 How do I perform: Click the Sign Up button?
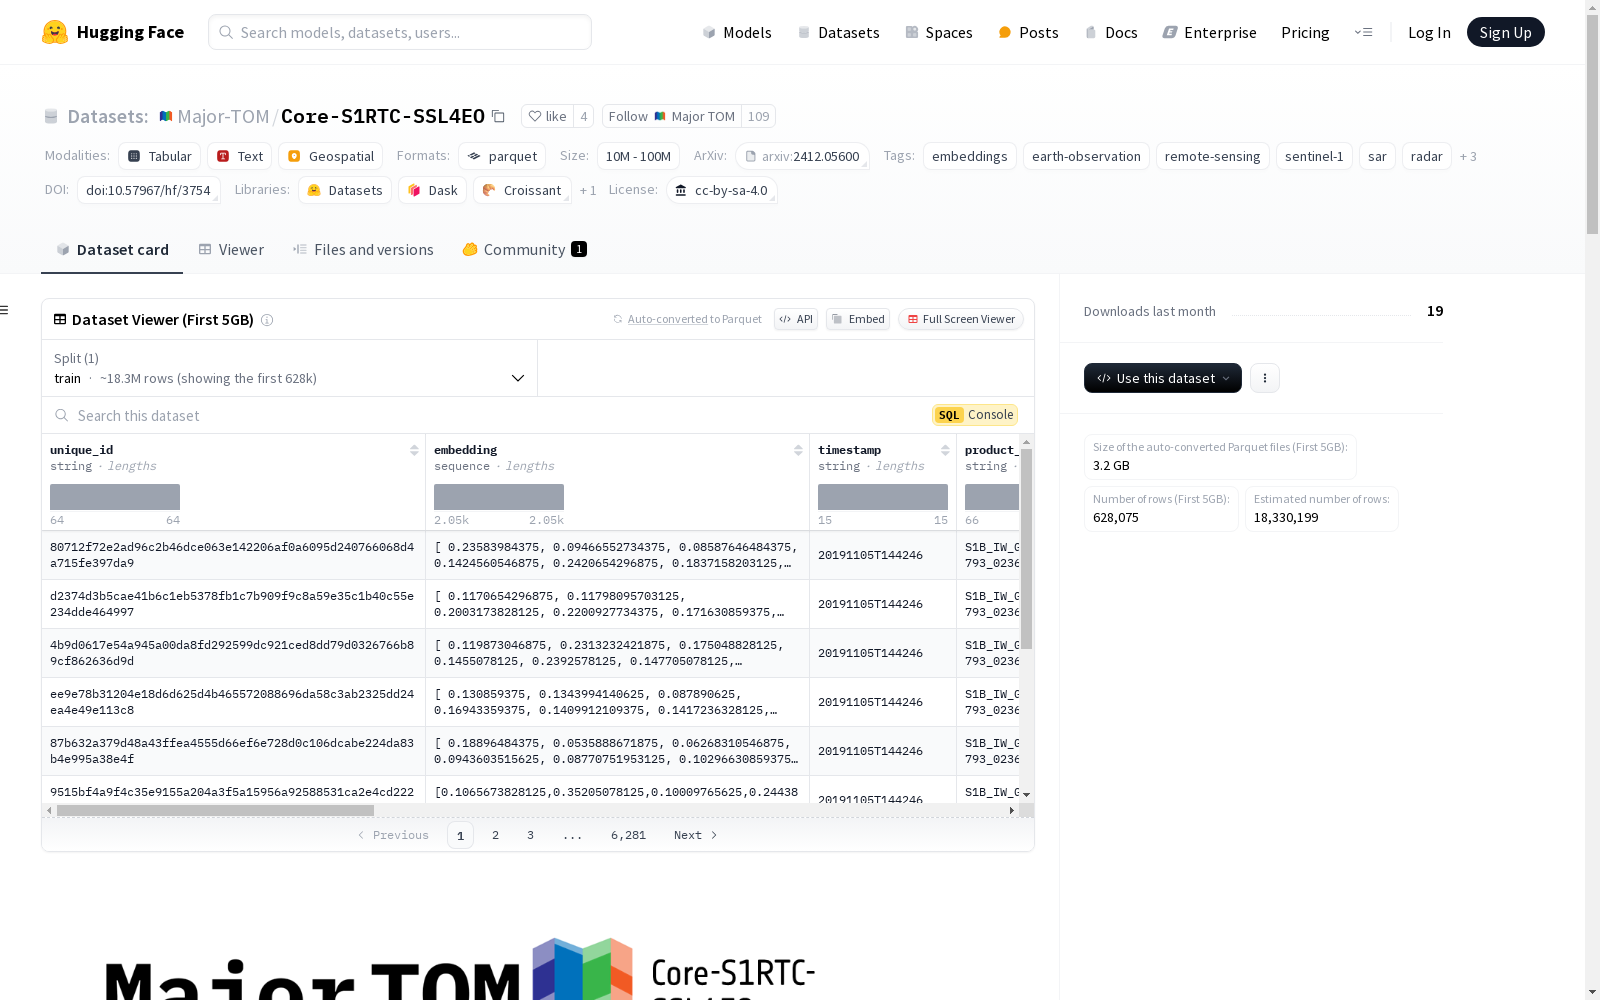(x=1506, y=32)
